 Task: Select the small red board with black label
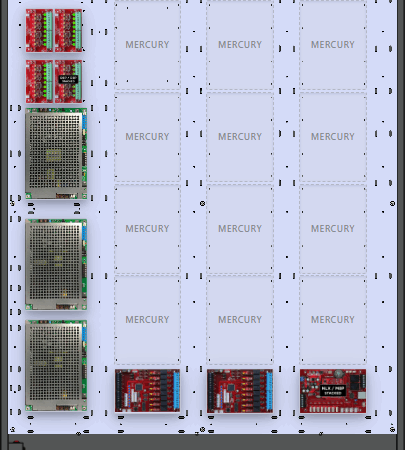click(x=68, y=81)
